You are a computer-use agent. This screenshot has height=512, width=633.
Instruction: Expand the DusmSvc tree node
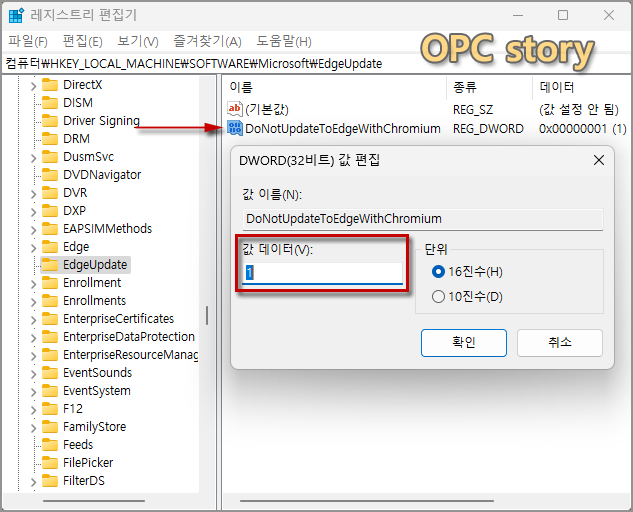34,157
